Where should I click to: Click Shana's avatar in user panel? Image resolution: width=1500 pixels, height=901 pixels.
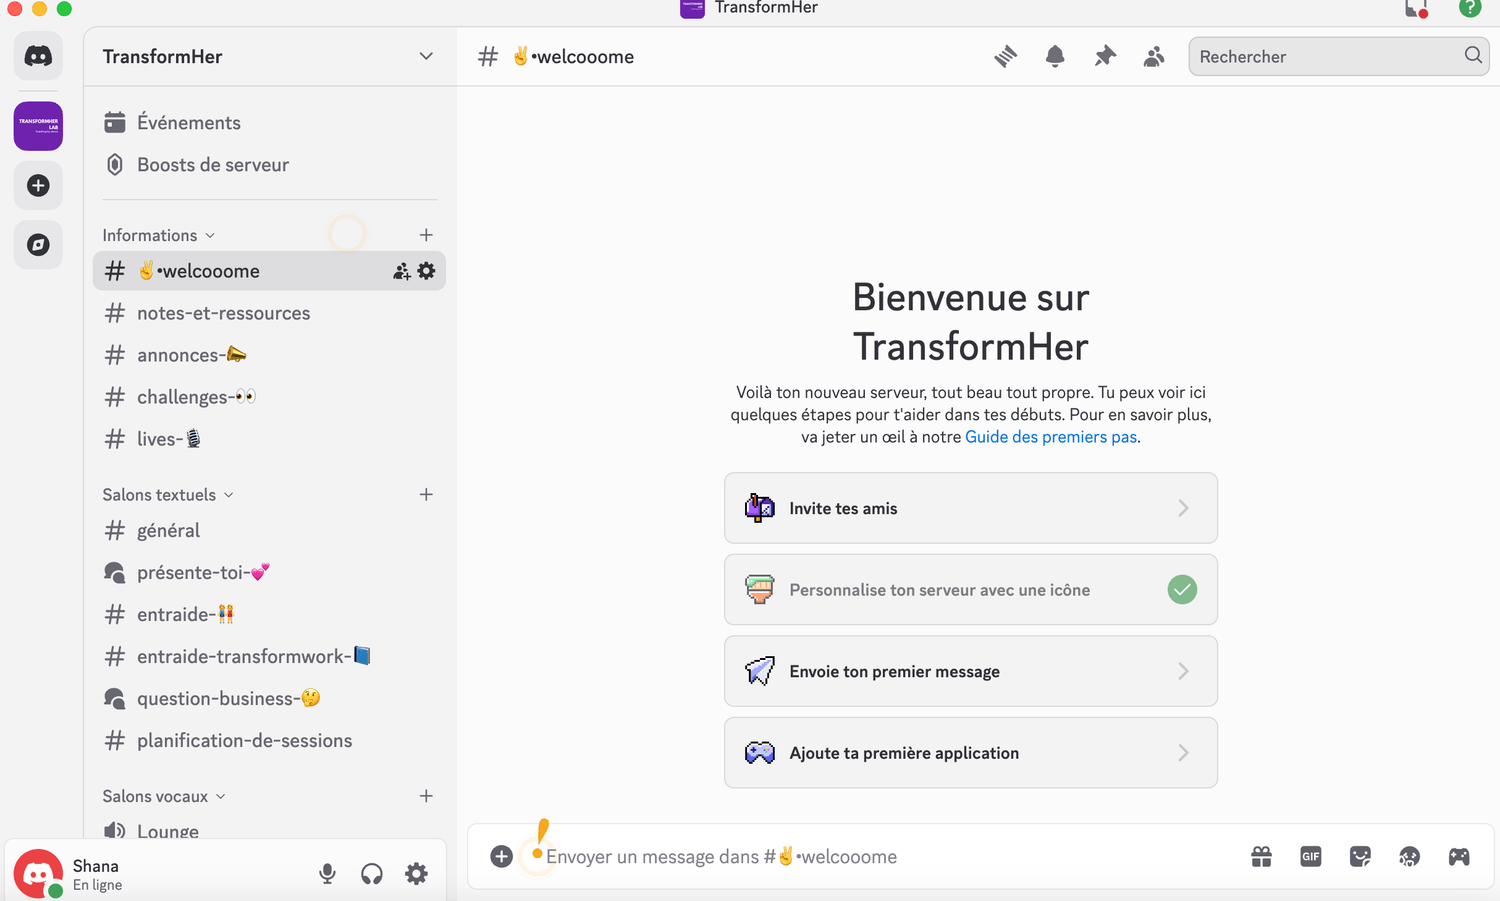(x=38, y=874)
